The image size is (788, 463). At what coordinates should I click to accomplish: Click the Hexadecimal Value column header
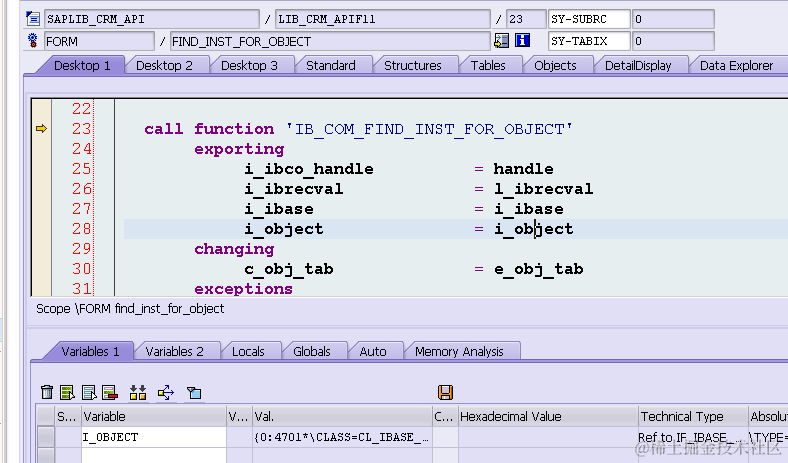pyautogui.click(x=548, y=416)
